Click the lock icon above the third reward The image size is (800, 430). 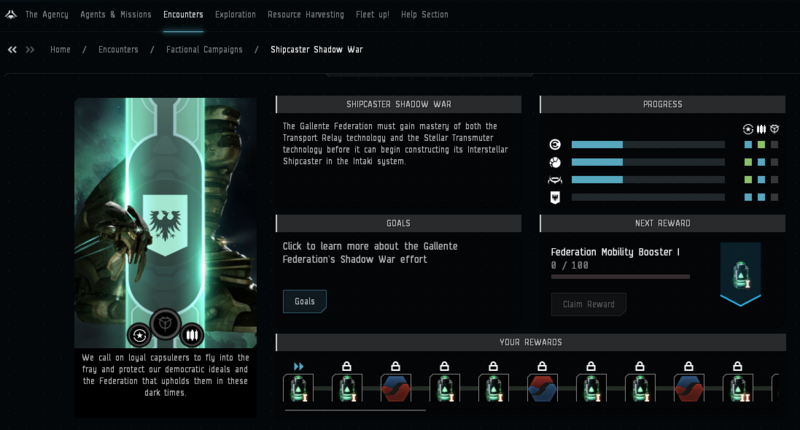tap(395, 366)
